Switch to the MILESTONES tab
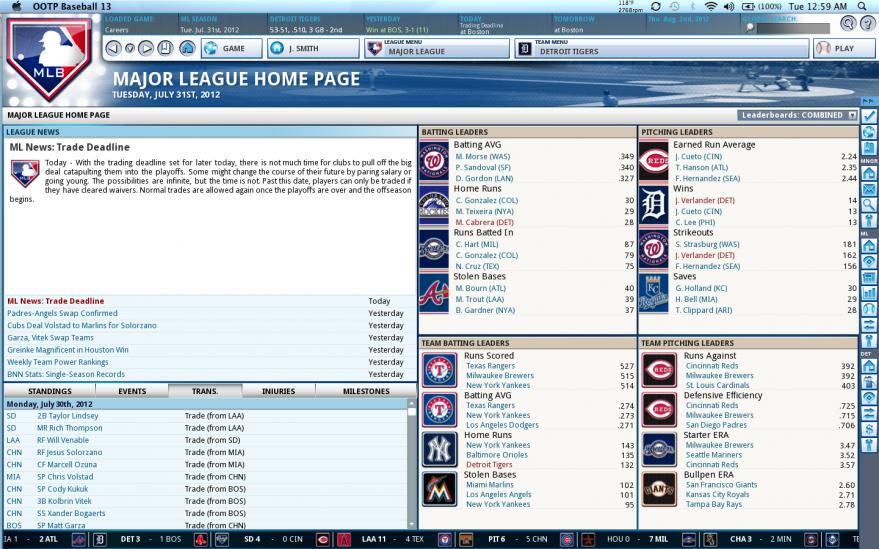 (x=366, y=391)
